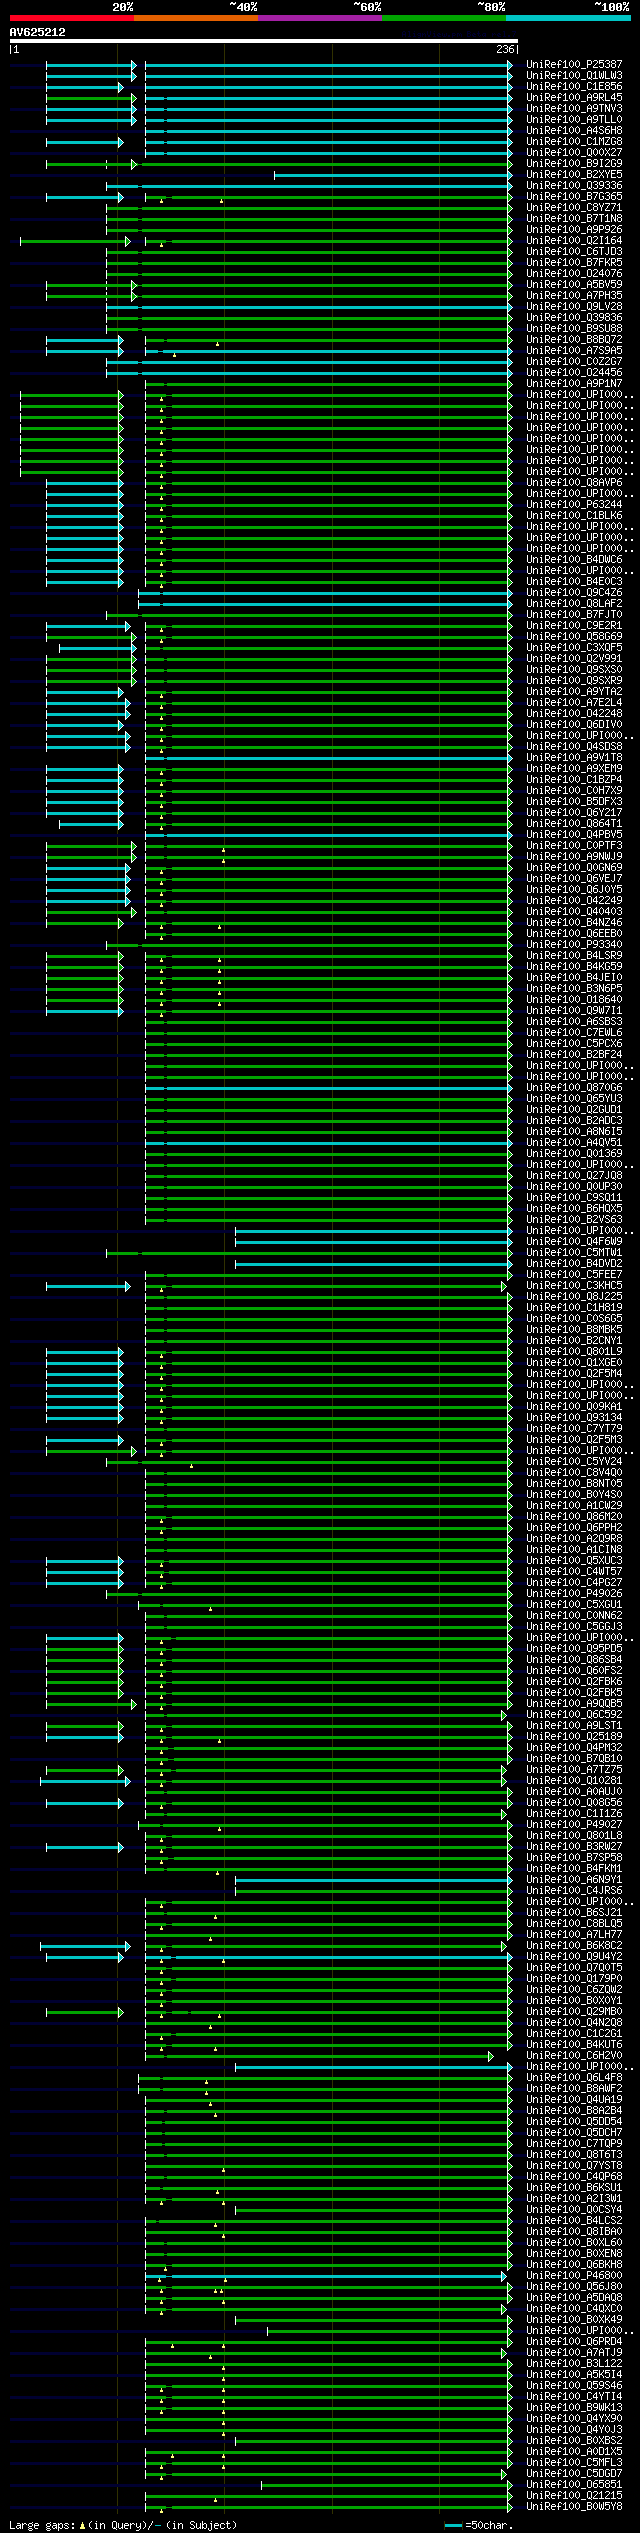Screen dimensions: 640x2533
Task: Select hit label UniRef100_Q4PBV5
Action: click(574, 835)
